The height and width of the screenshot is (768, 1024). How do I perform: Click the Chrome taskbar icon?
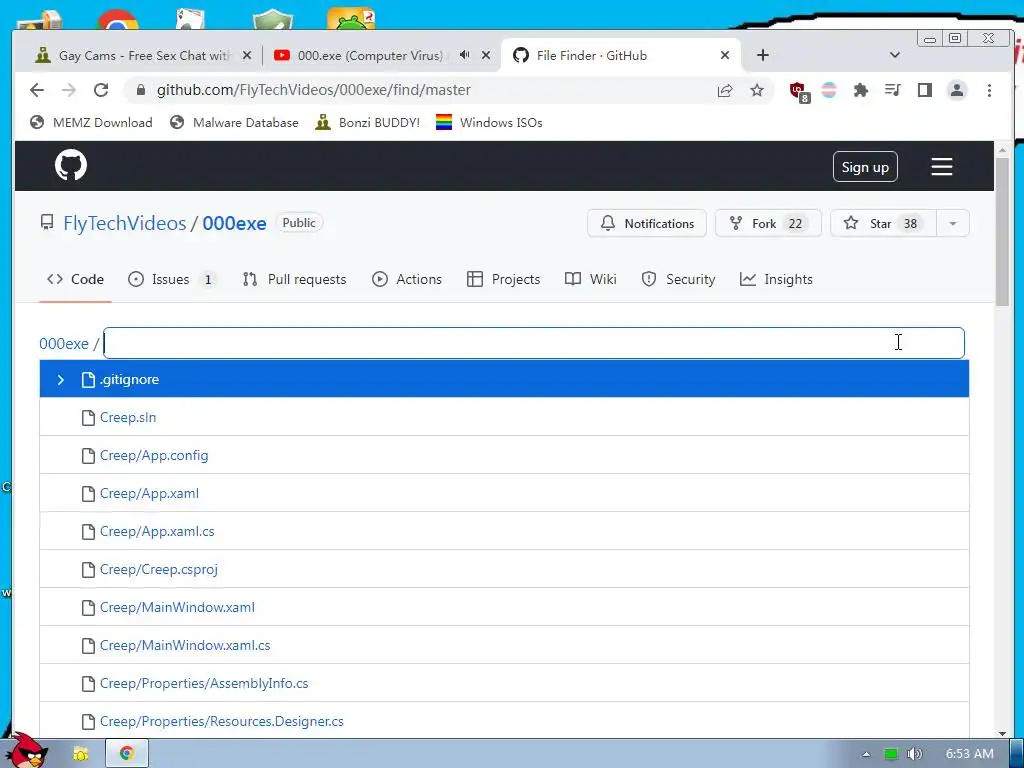(127, 753)
